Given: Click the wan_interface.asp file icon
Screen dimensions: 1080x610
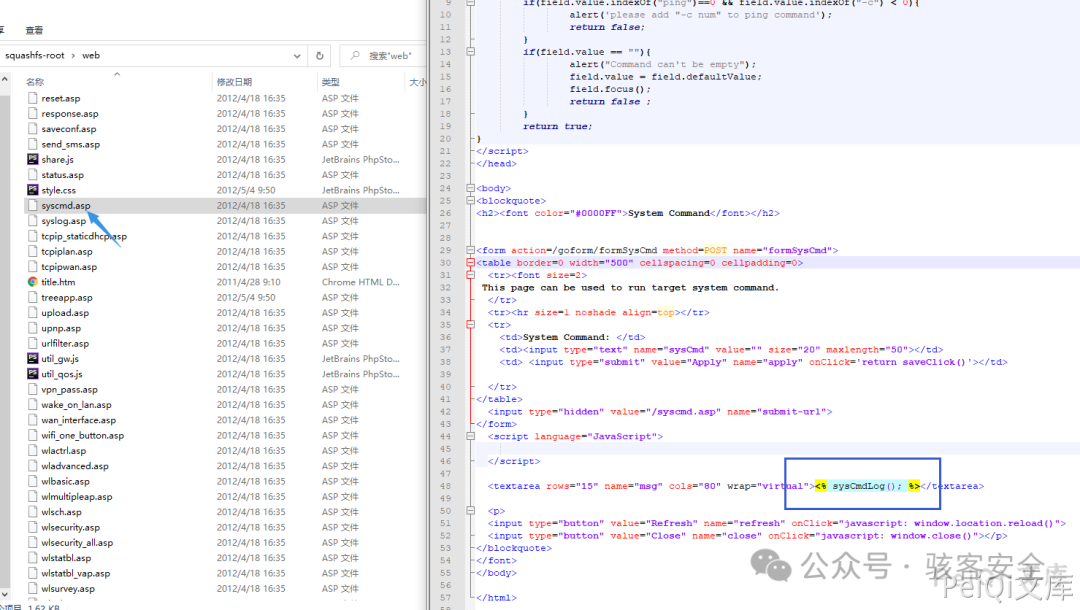Looking at the screenshot, I should click(32, 420).
